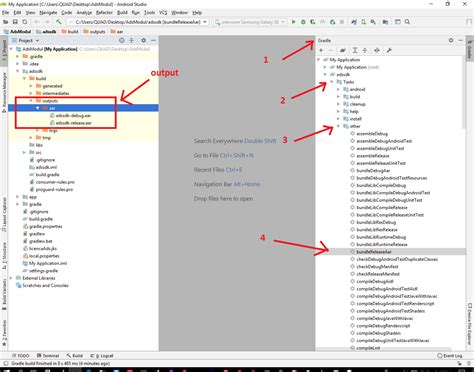Open the Project panel gear settings
The image size is (474, 372).
[x=143, y=40]
